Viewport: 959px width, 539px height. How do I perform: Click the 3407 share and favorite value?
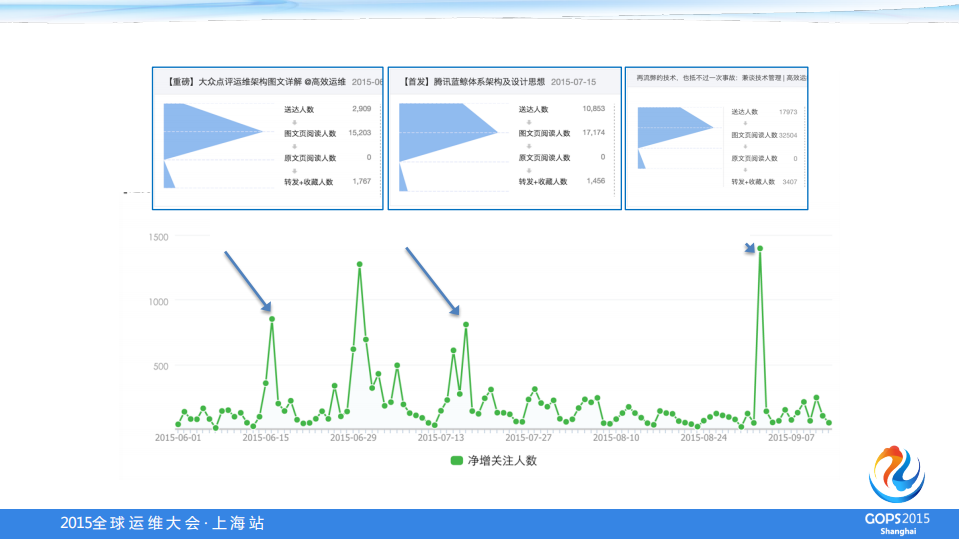790,182
